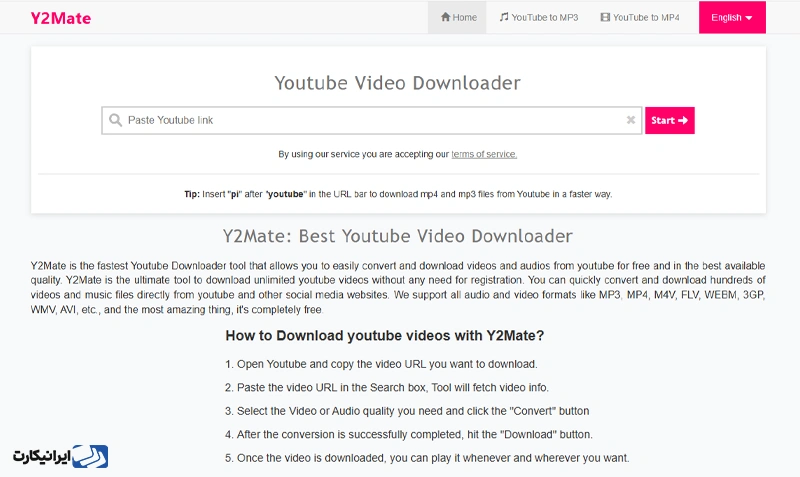The image size is (800, 477).
Task: Click the music note icon in navbar
Action: [x=504, y=17]
